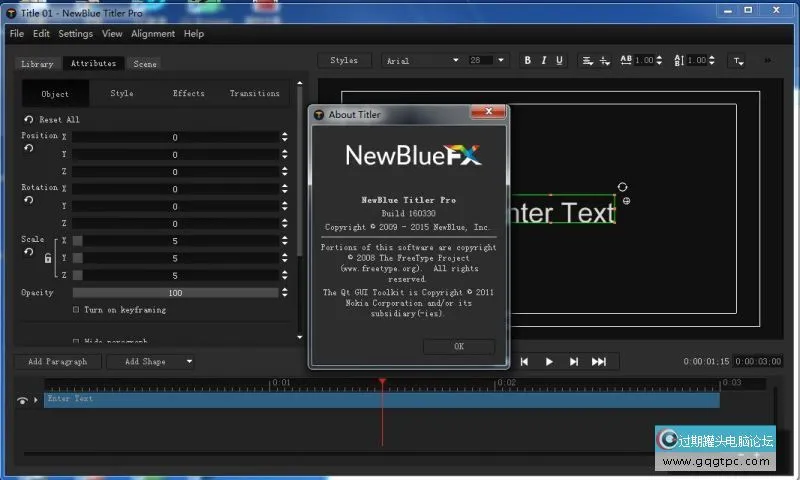Open the text case T dropdown

pos(738,61)
